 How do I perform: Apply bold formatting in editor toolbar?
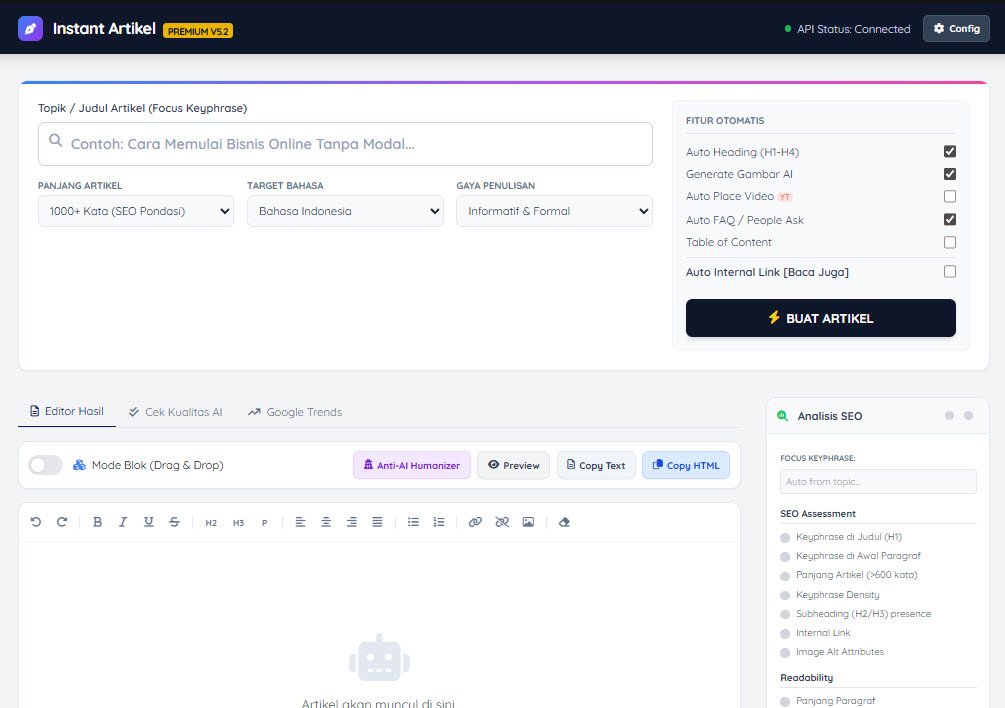[97, 522]
